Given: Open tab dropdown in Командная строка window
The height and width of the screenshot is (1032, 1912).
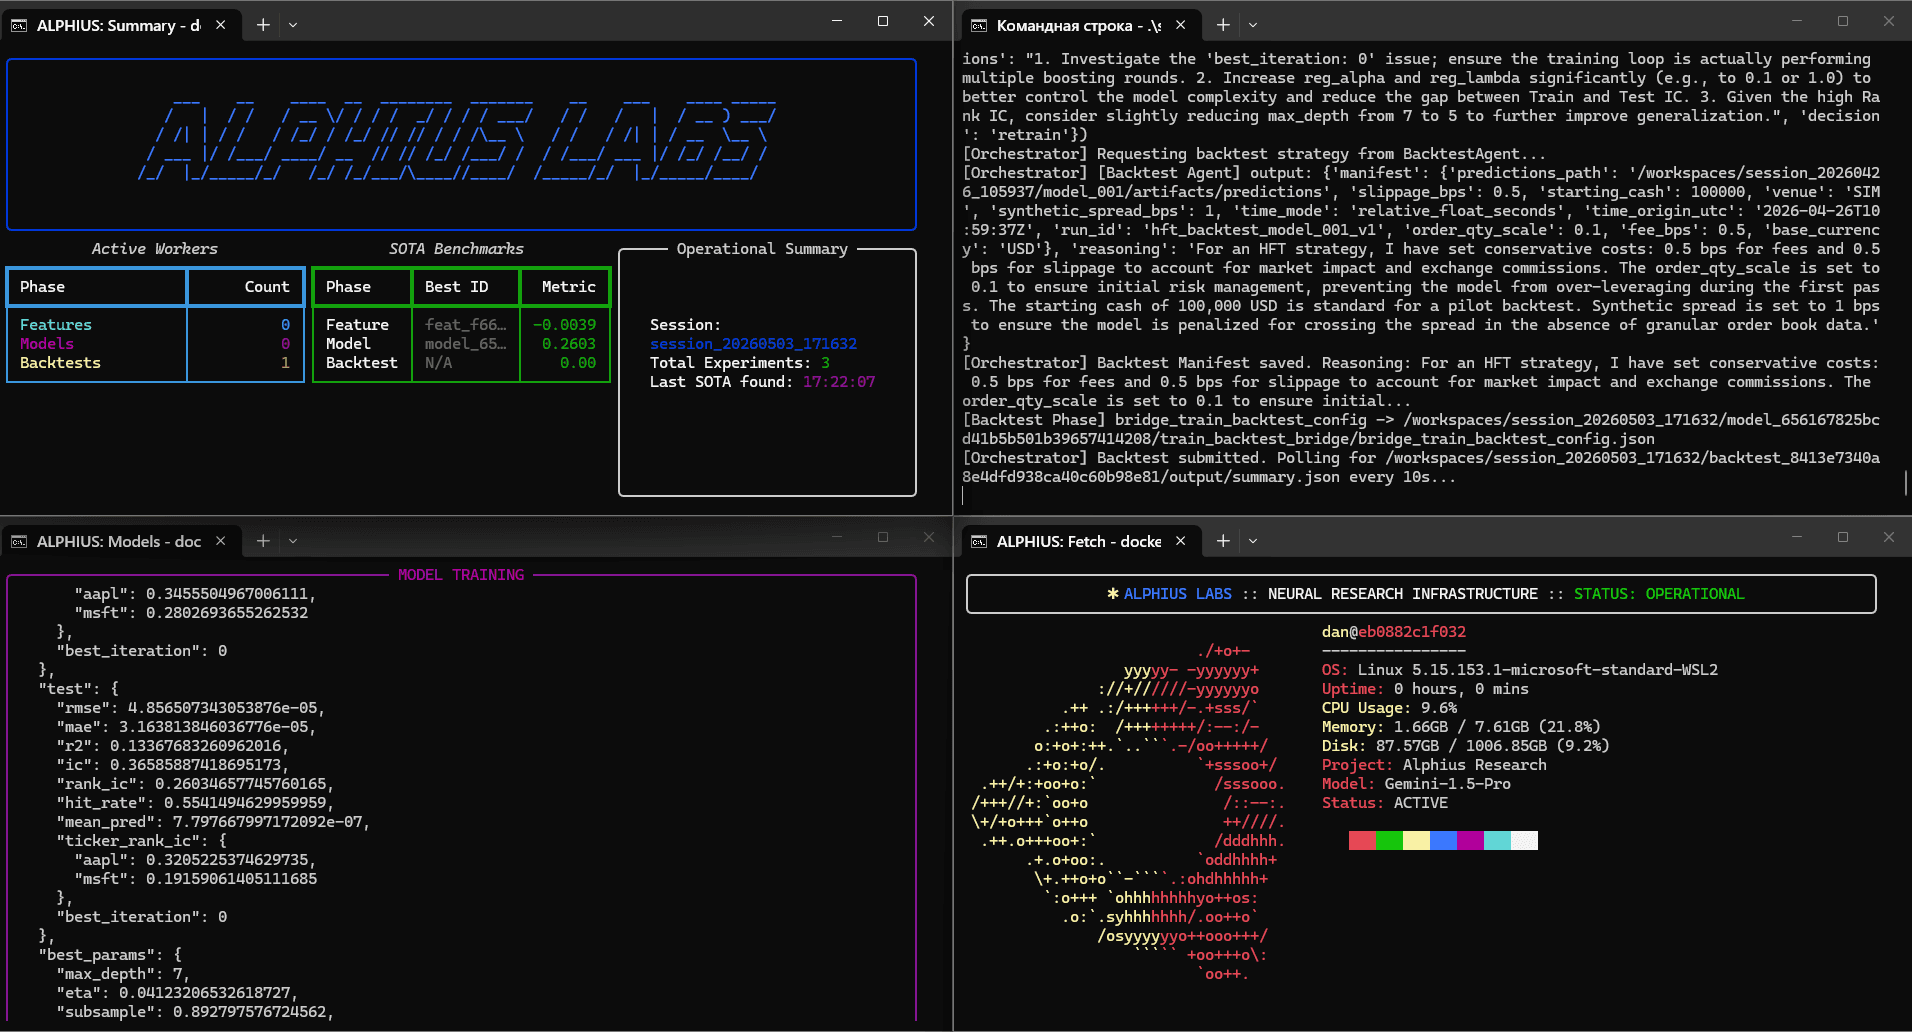Looking at the screenshot, I should 1253,25.
